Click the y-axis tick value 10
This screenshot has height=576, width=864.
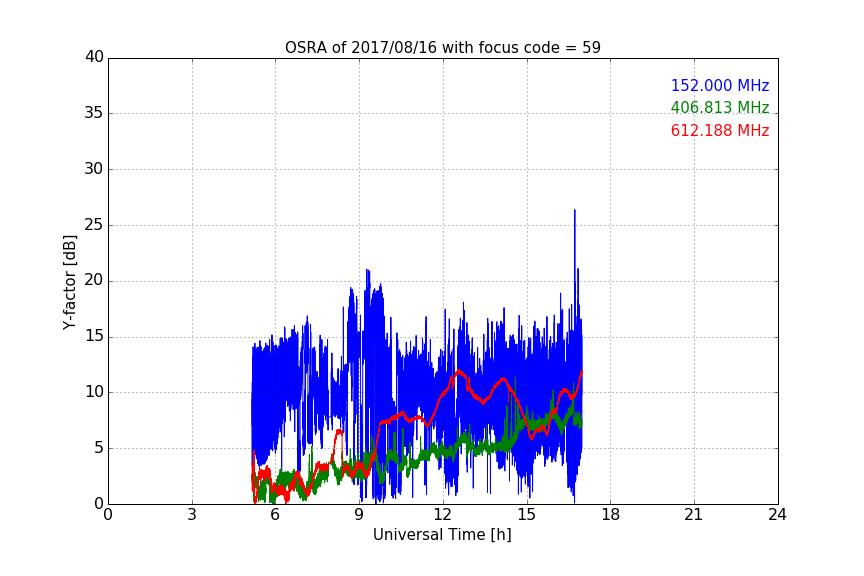[x=94, y=392]
